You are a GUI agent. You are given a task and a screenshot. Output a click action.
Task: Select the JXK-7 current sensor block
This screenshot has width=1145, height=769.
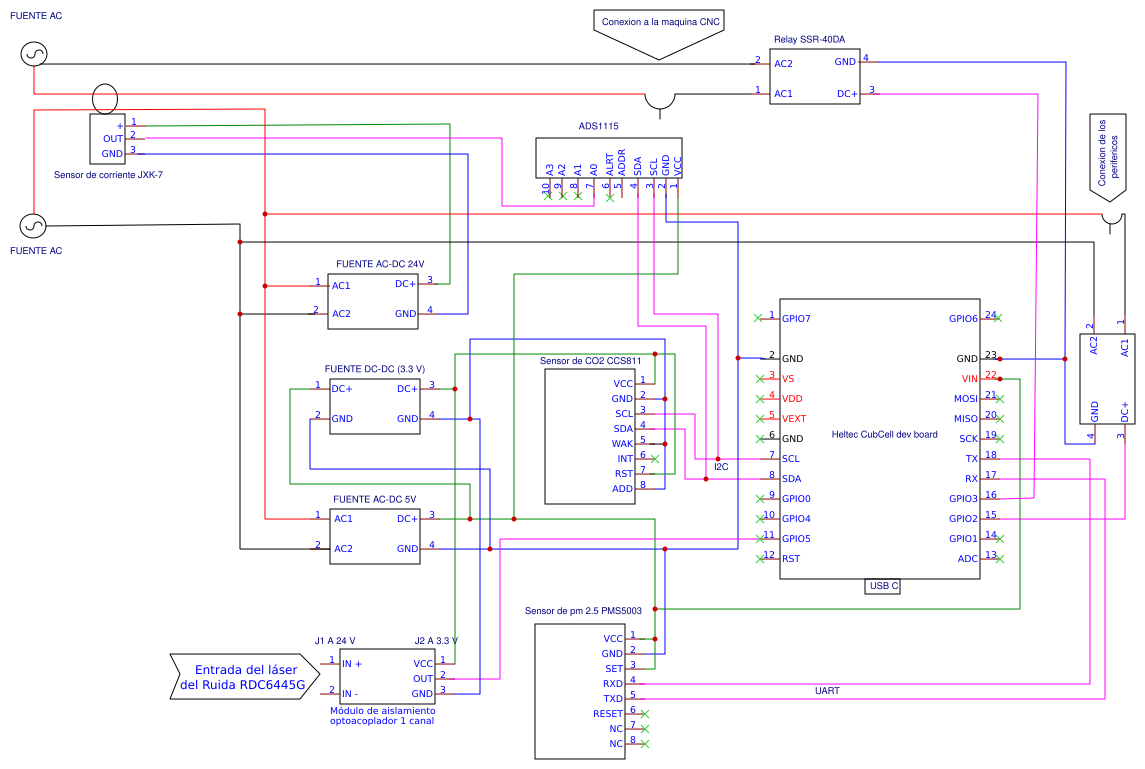click(107, 139)
